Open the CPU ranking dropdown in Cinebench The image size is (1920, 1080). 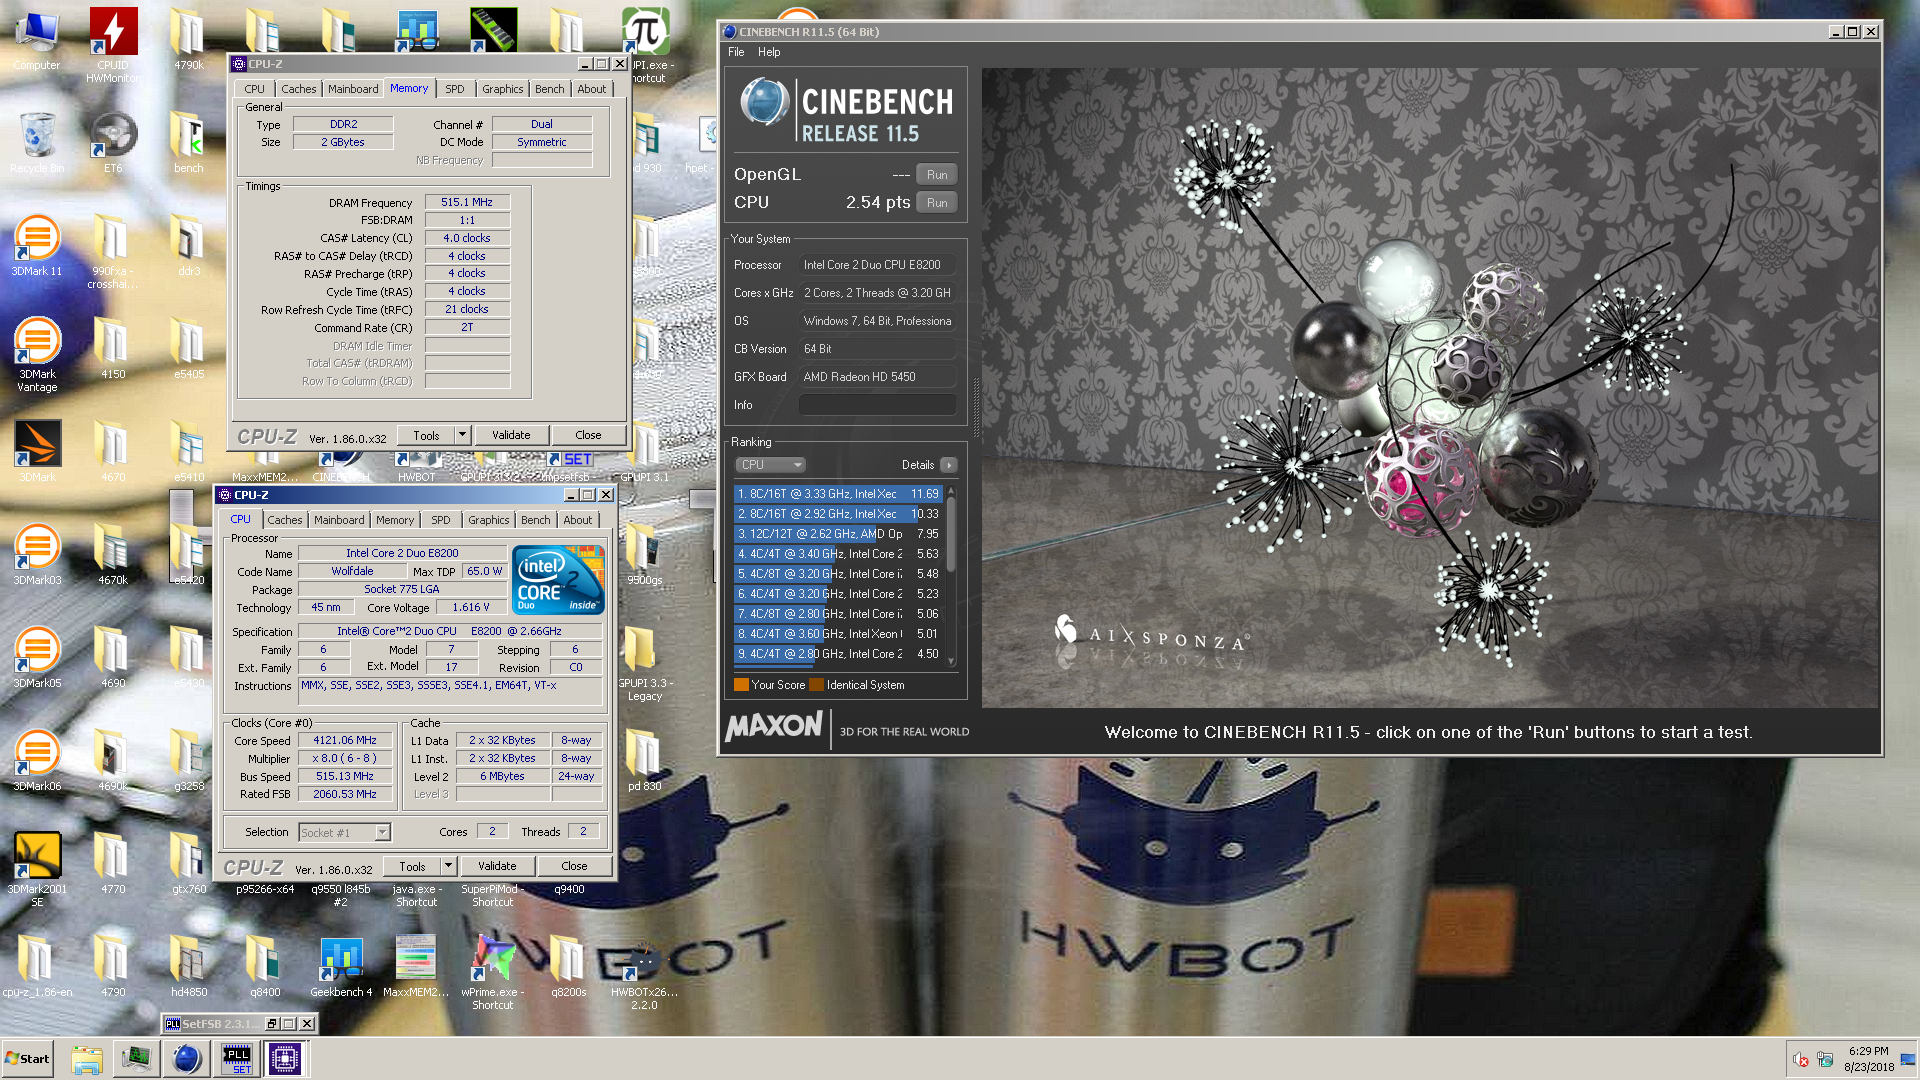click(770, 465)
